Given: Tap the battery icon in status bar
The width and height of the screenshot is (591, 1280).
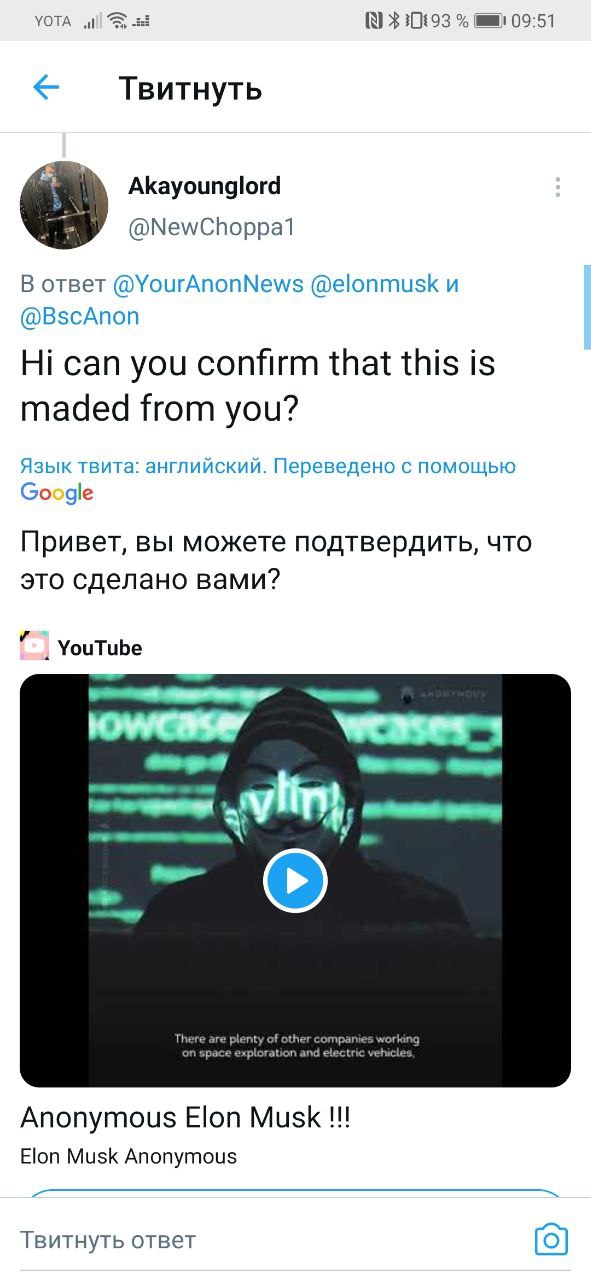Looking at the screenshot, I should click(x=489, y=20).
